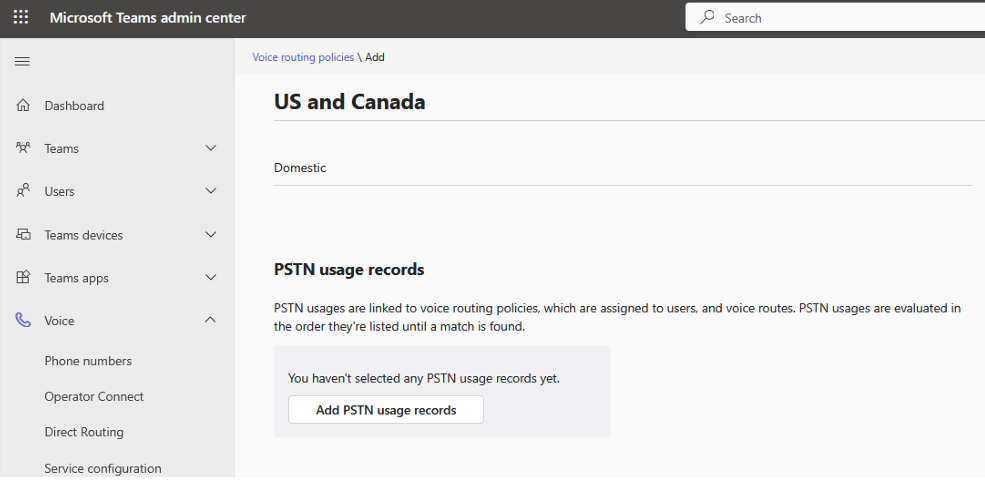
Task: Collapse the Voice section chevron
Action: [210, 320]
